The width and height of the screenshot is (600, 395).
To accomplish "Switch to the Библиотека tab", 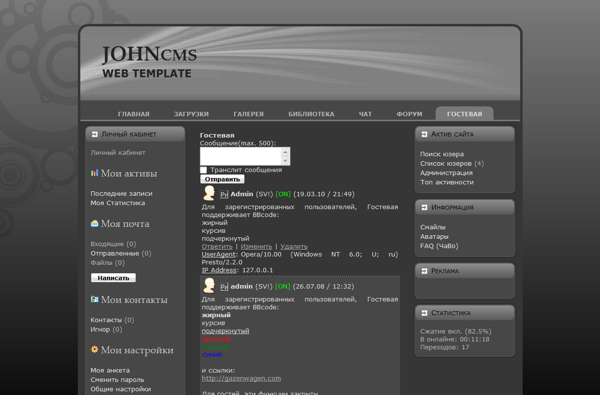I will 311,114.
